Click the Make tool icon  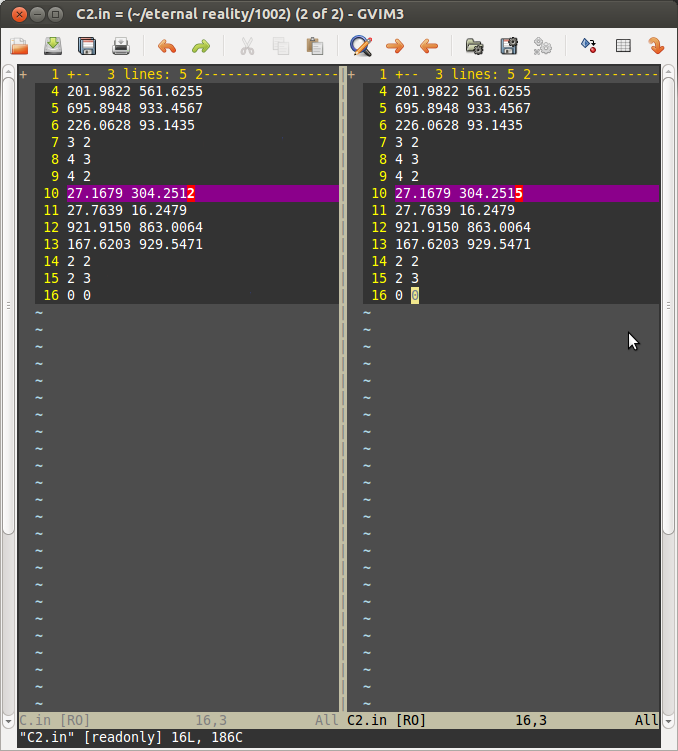(542, 46)
